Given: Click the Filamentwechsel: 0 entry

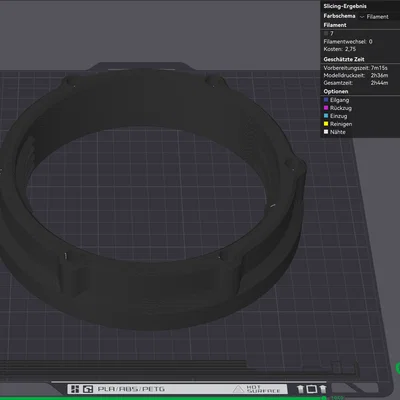Looking at the screenshot, I should [x=348, y=42].
